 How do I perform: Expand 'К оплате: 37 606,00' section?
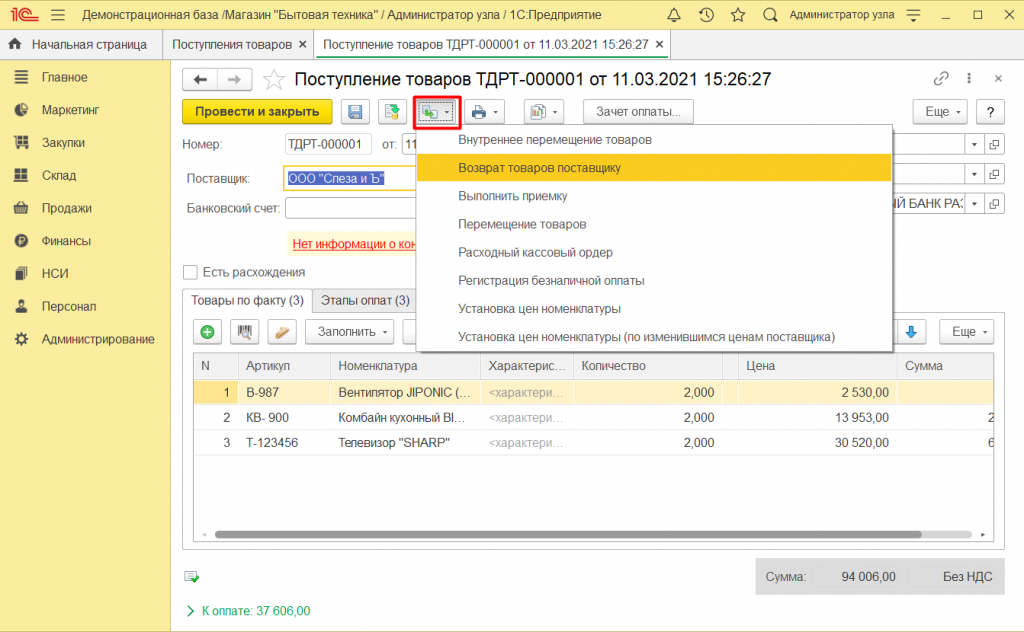[191, 610]
